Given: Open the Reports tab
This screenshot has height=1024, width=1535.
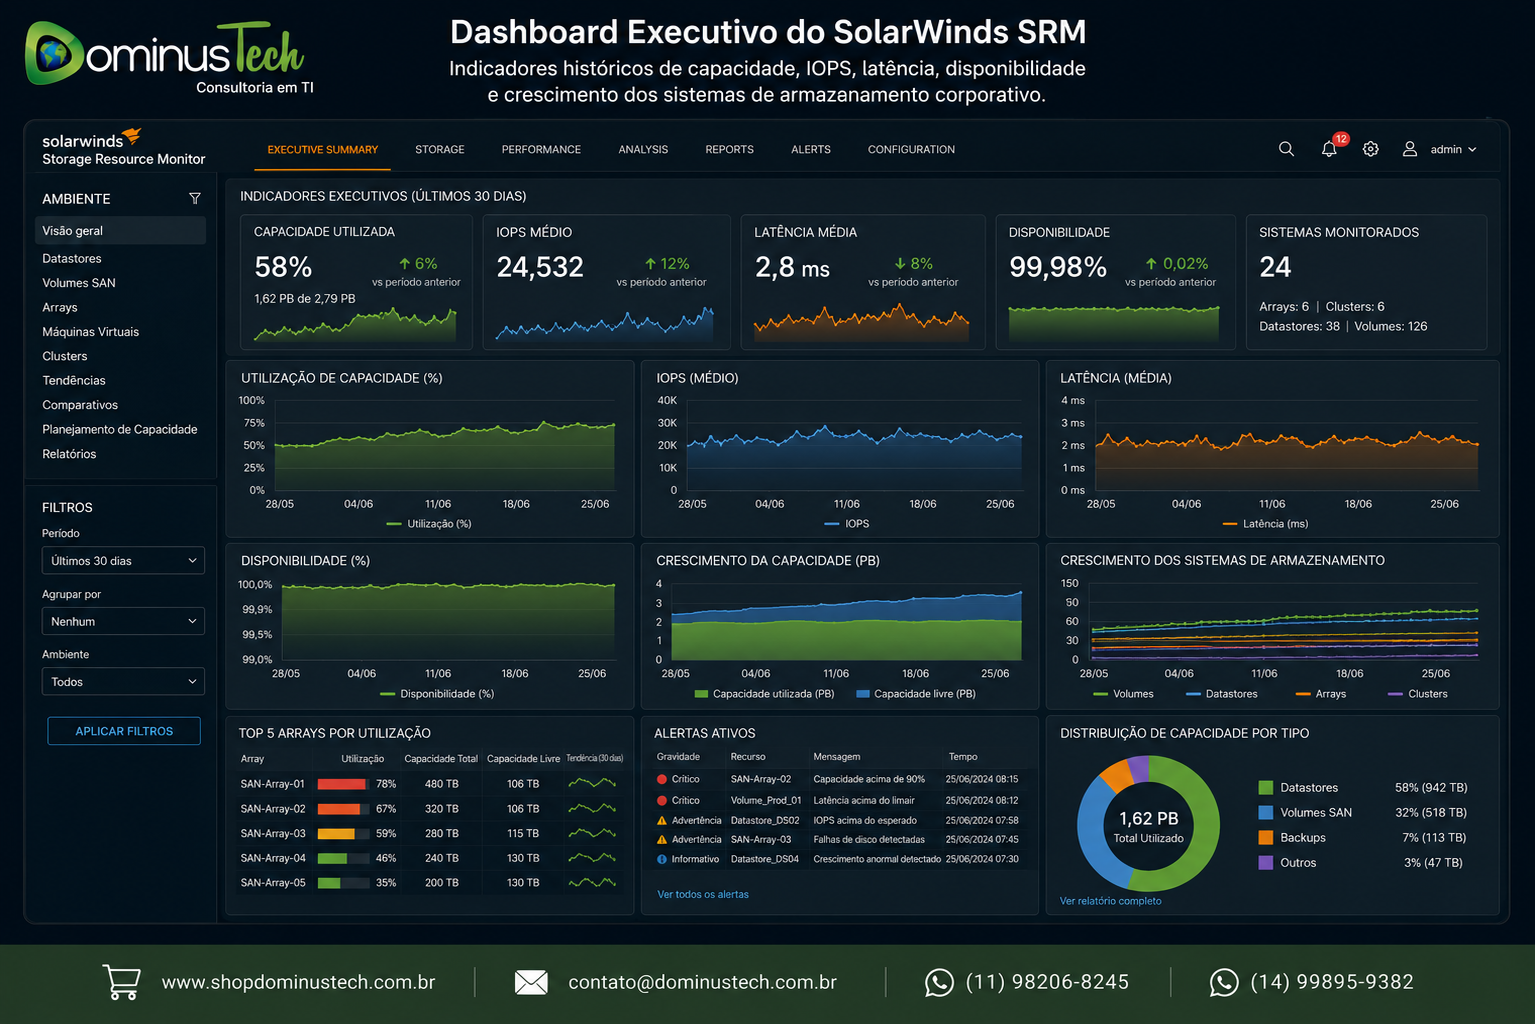Looking at the screenshot, I should [729, 150].
